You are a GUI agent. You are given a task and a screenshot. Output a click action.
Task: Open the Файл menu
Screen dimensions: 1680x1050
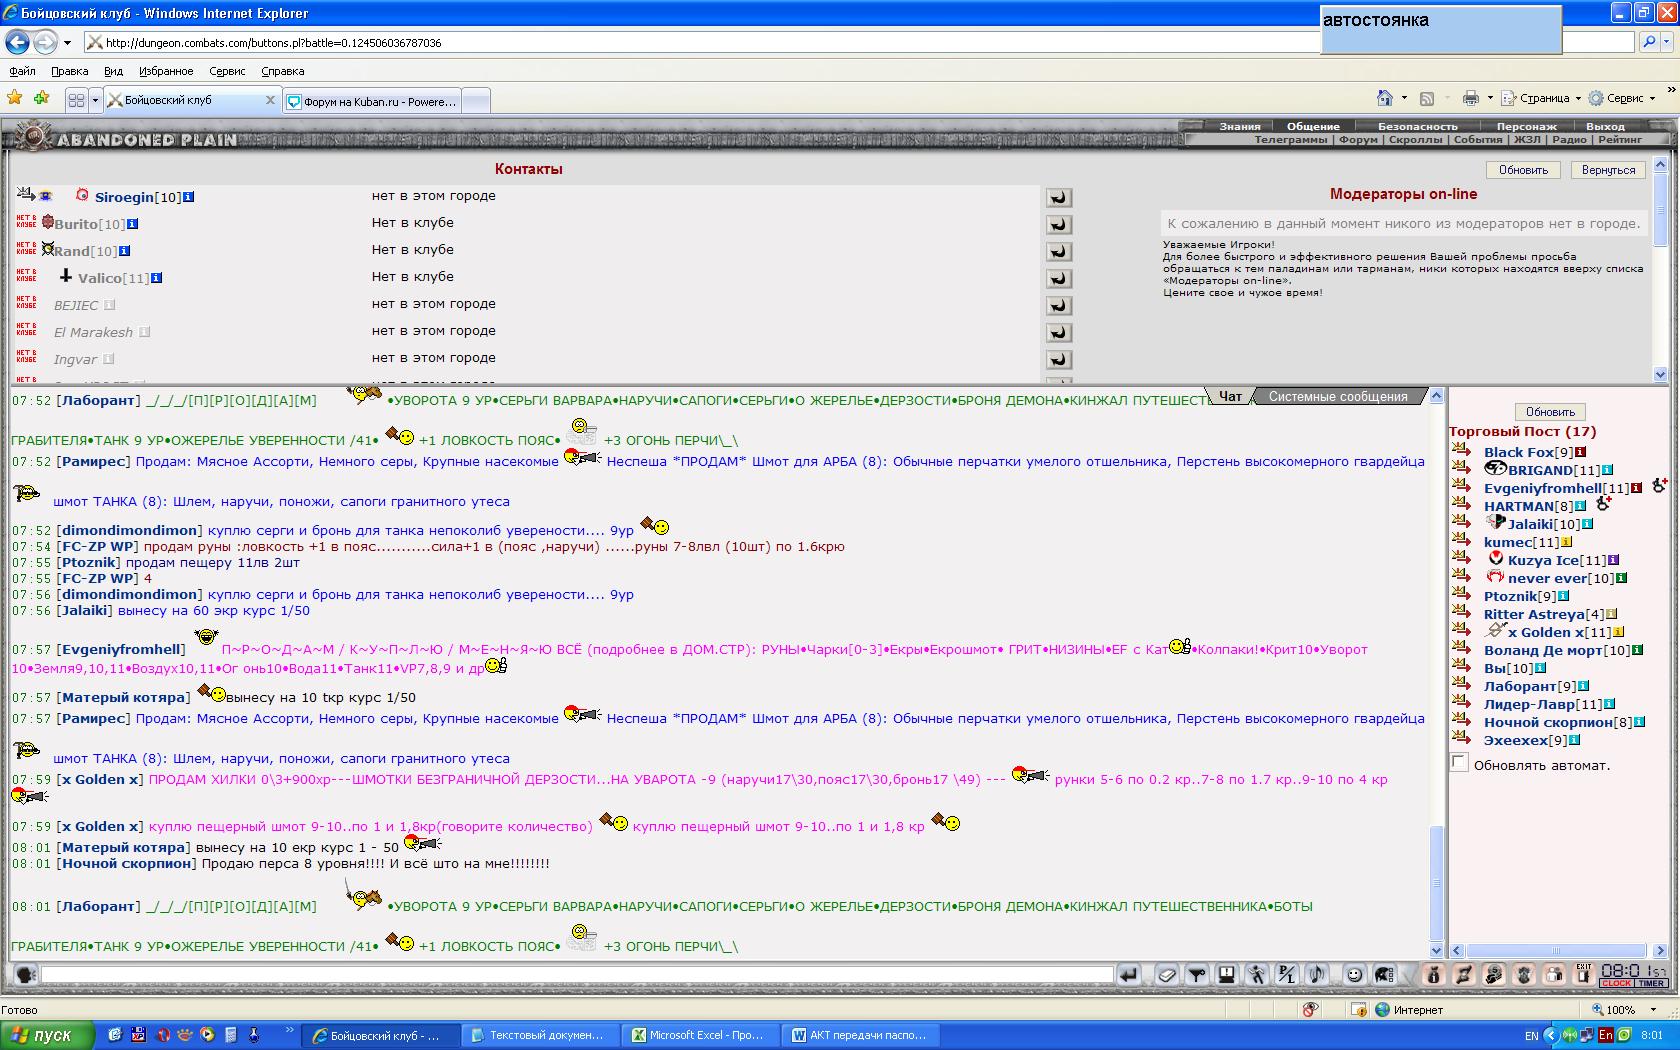pos(22,71)
